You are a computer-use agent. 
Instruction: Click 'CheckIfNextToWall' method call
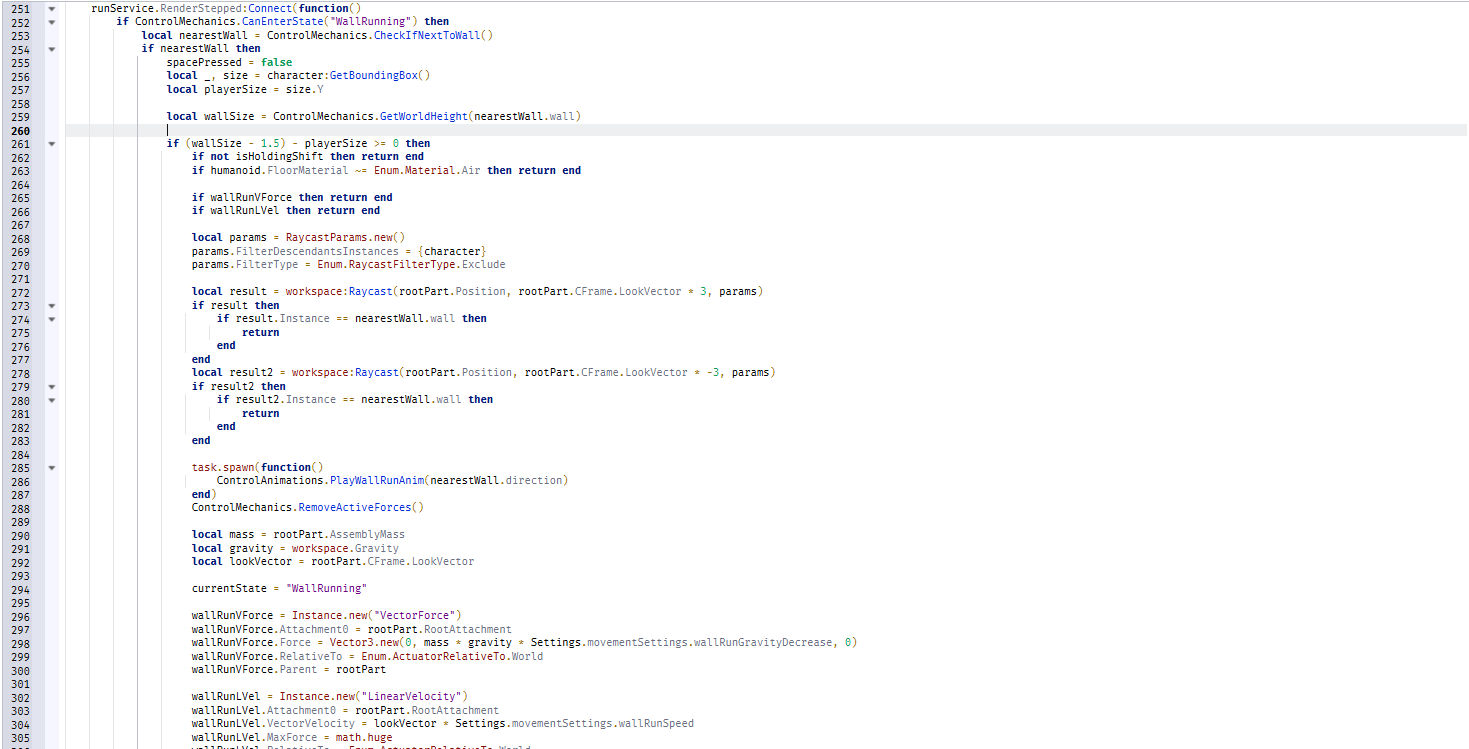point(427,35)
